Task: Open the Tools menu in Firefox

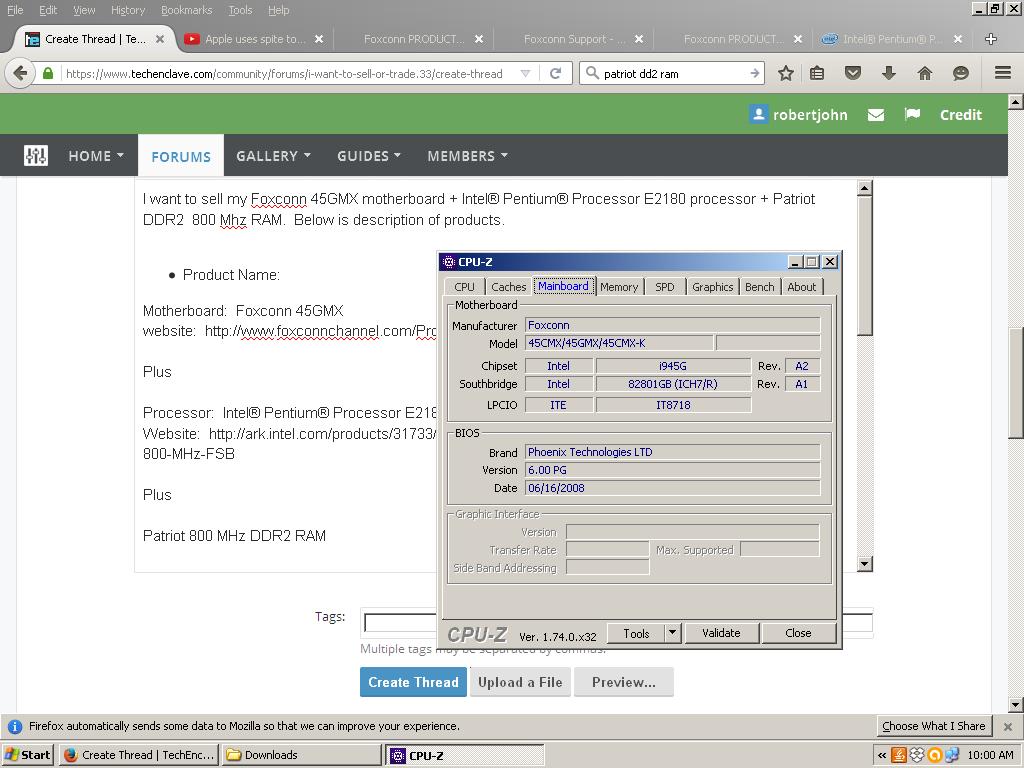Action: point(240,10)
